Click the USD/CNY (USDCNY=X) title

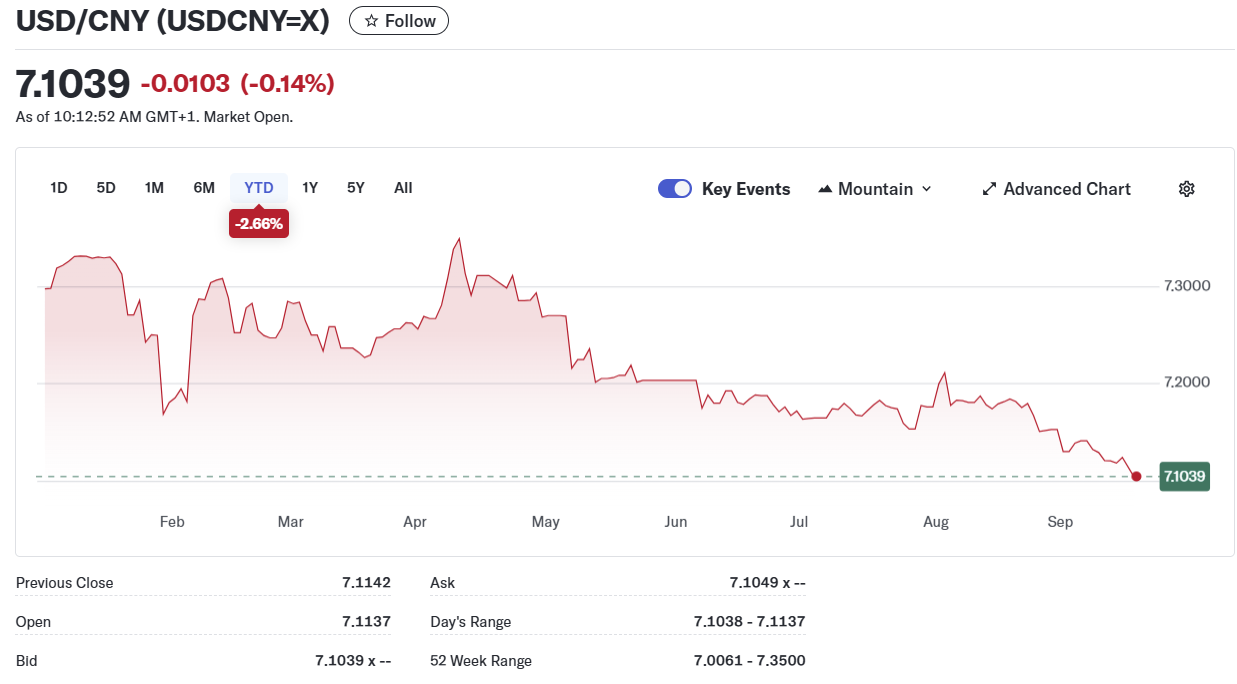tap(172, 21)
